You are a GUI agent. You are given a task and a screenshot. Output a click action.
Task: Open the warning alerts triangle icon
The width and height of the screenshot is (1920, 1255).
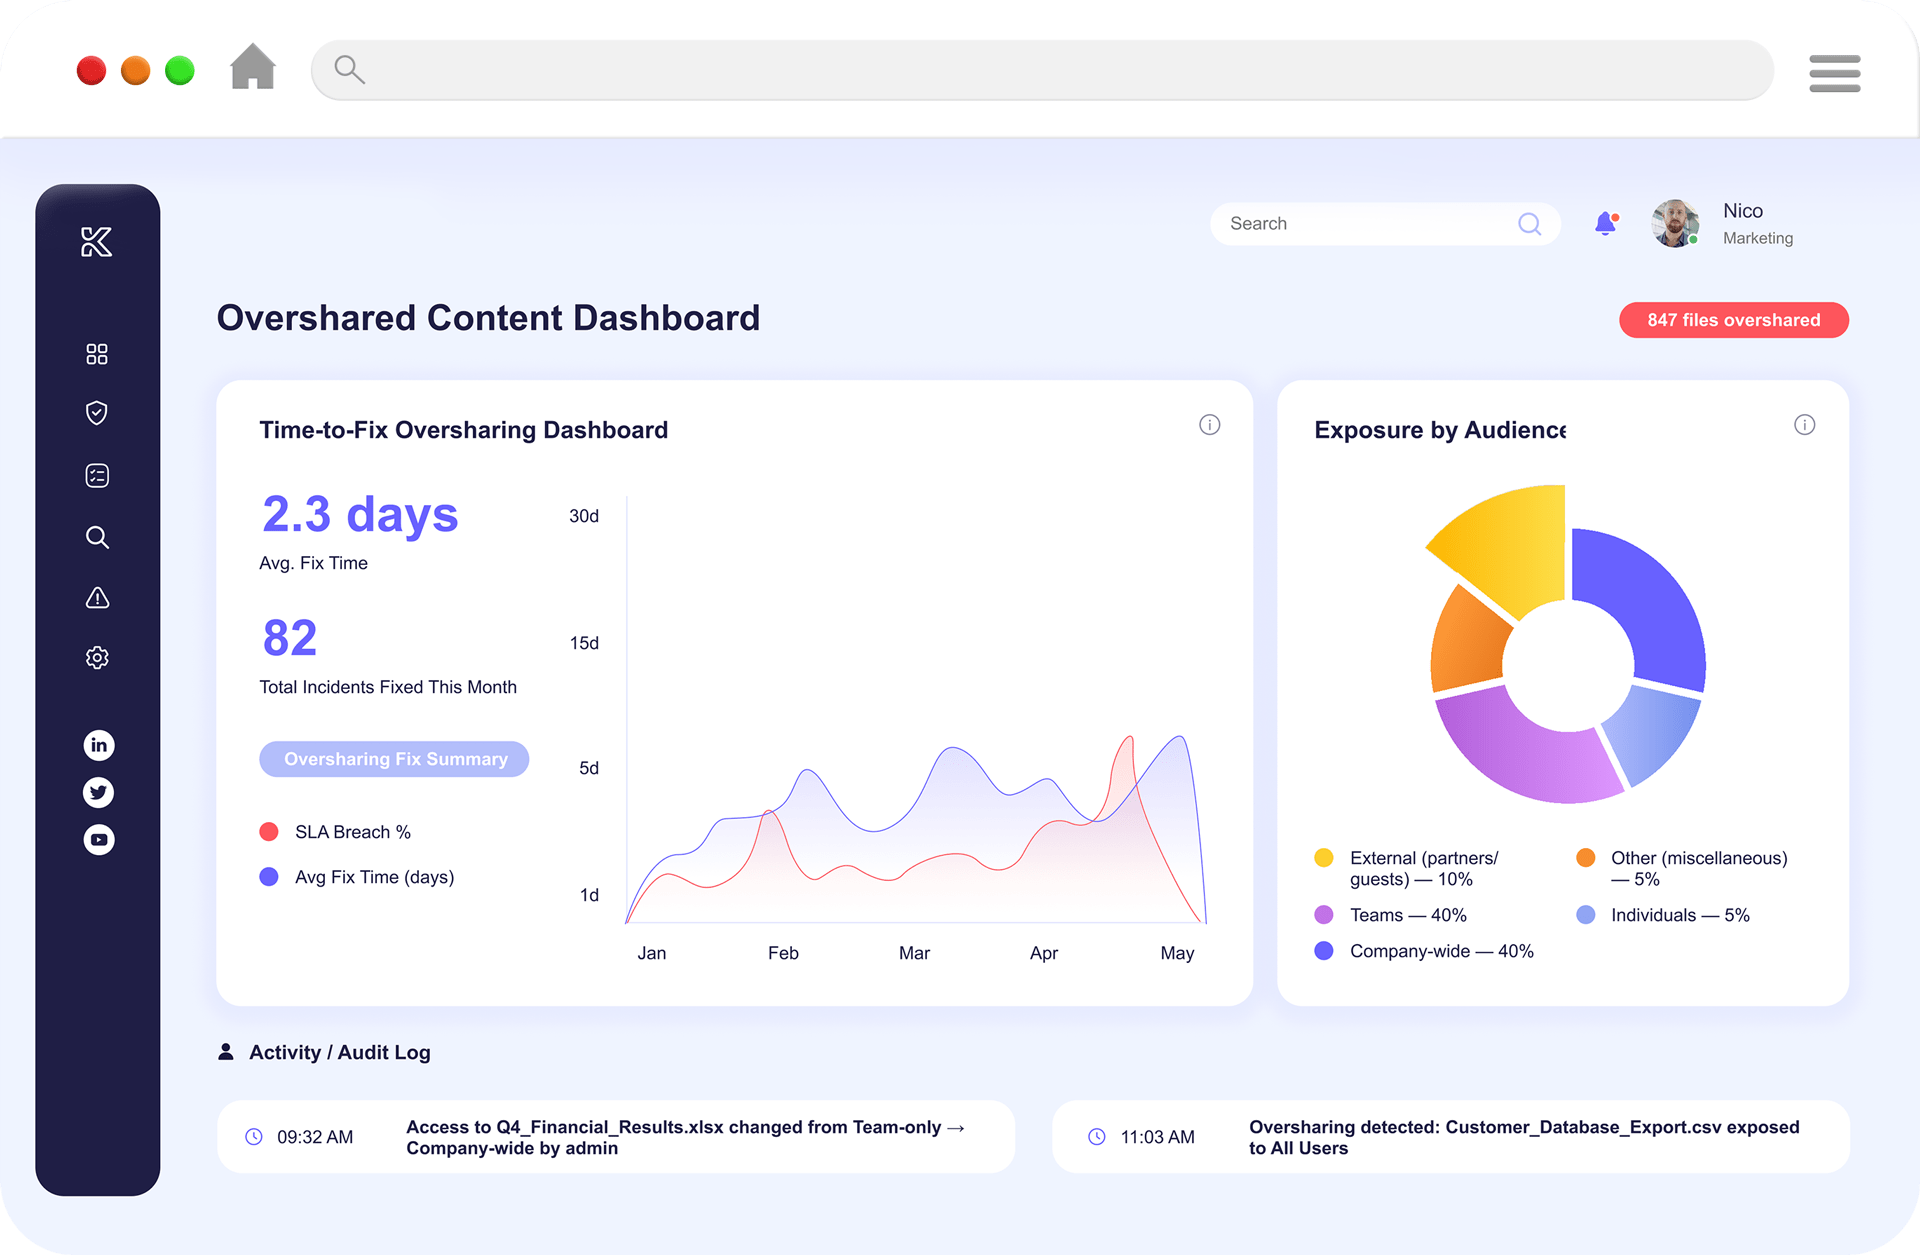point(97,598)
